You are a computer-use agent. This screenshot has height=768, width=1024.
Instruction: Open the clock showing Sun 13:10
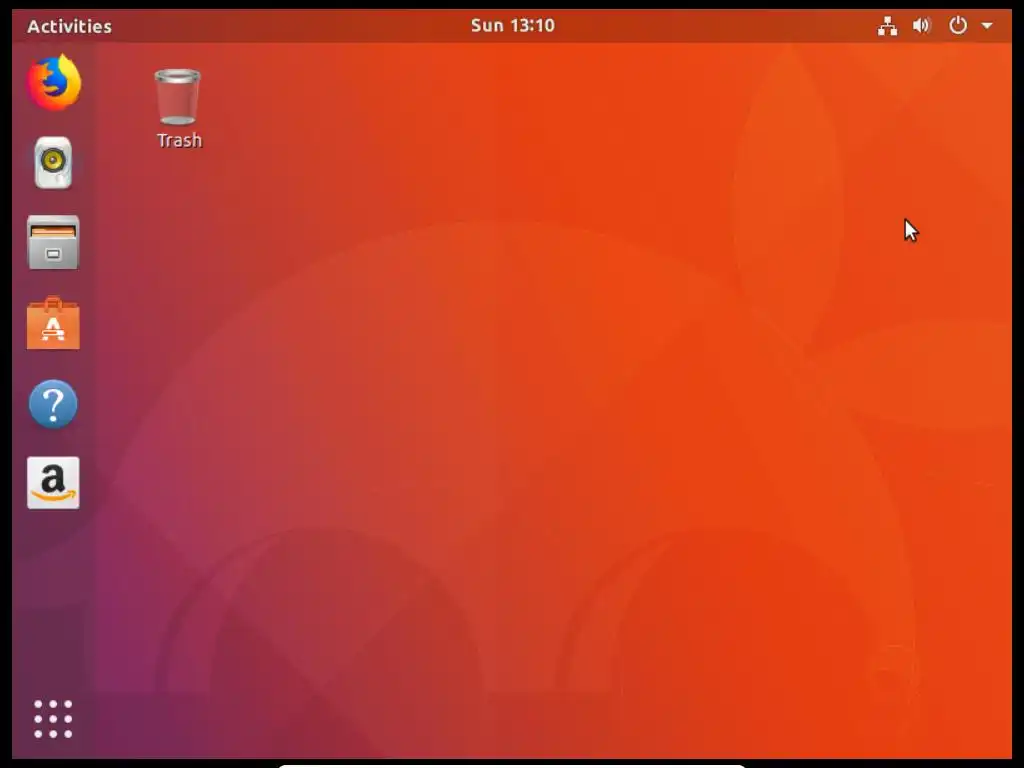click(513, 25)
